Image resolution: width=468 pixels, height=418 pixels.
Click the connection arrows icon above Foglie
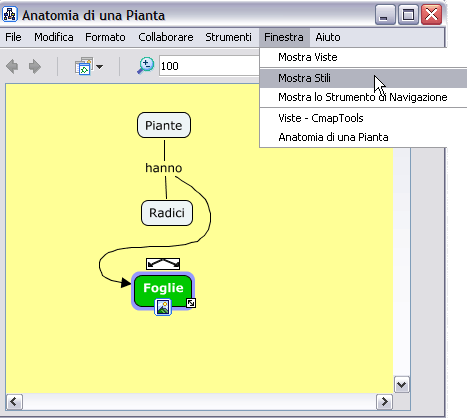click(163, 264)
